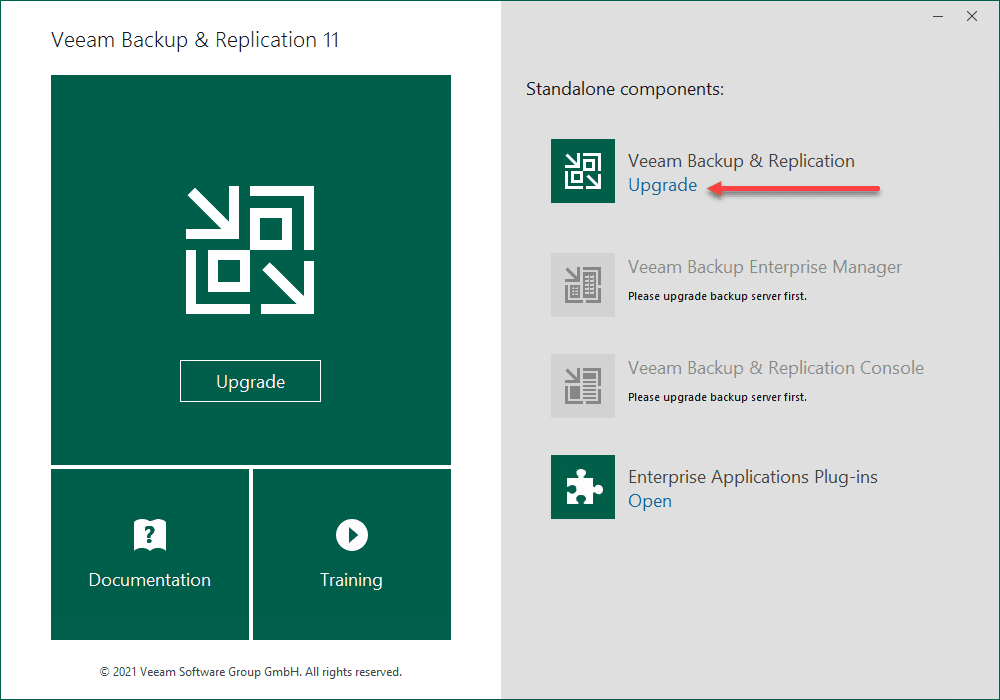
Task: Close the Veeam installer window
Action: 971,16
